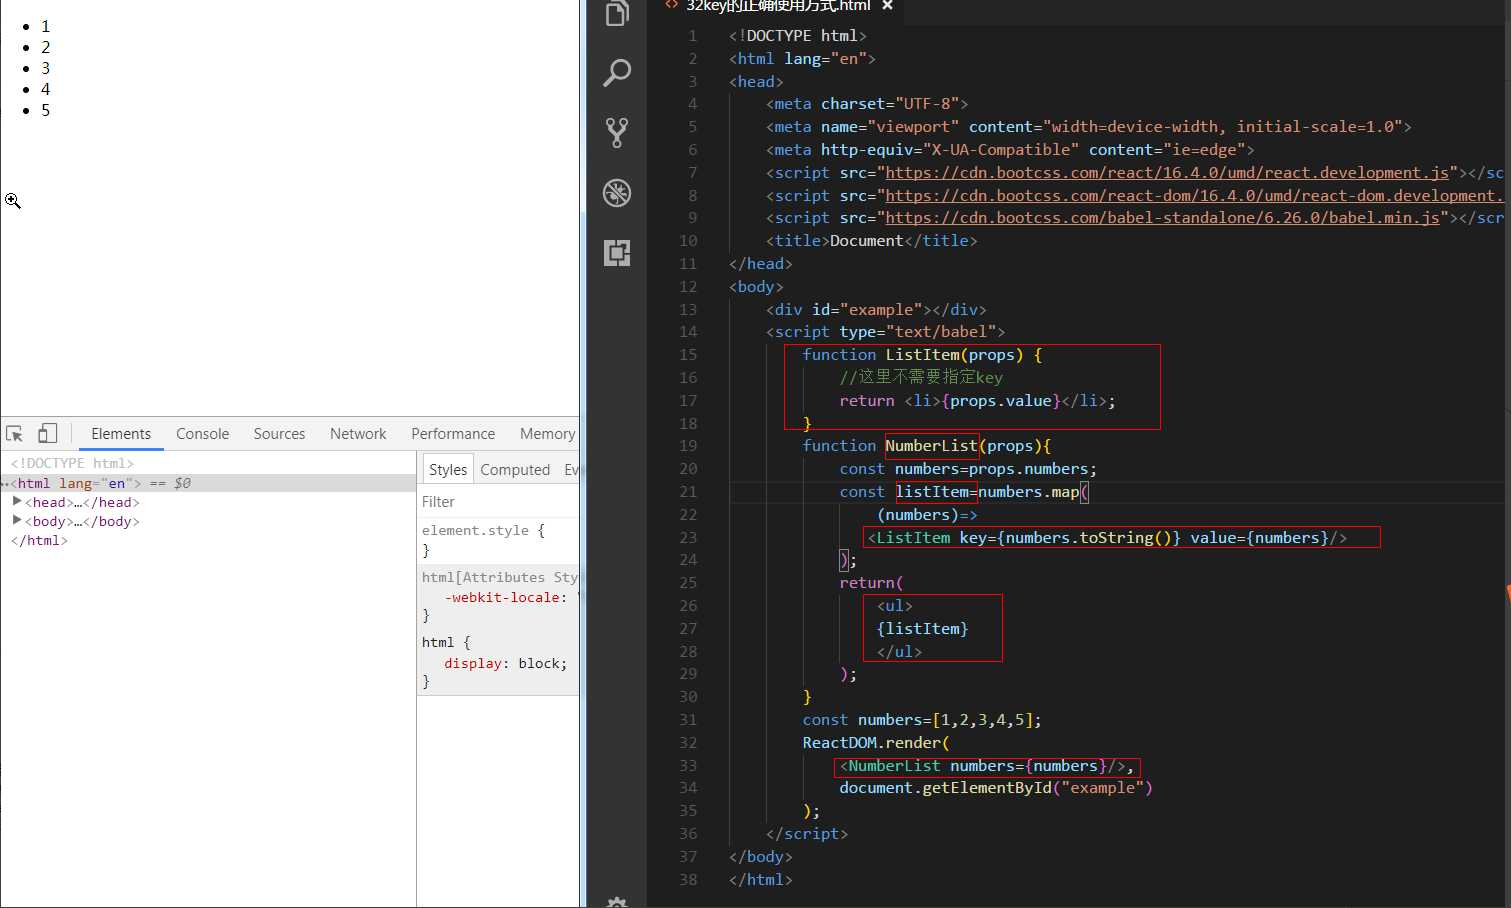Open the Debug view in activity bar

click(617, 192)
